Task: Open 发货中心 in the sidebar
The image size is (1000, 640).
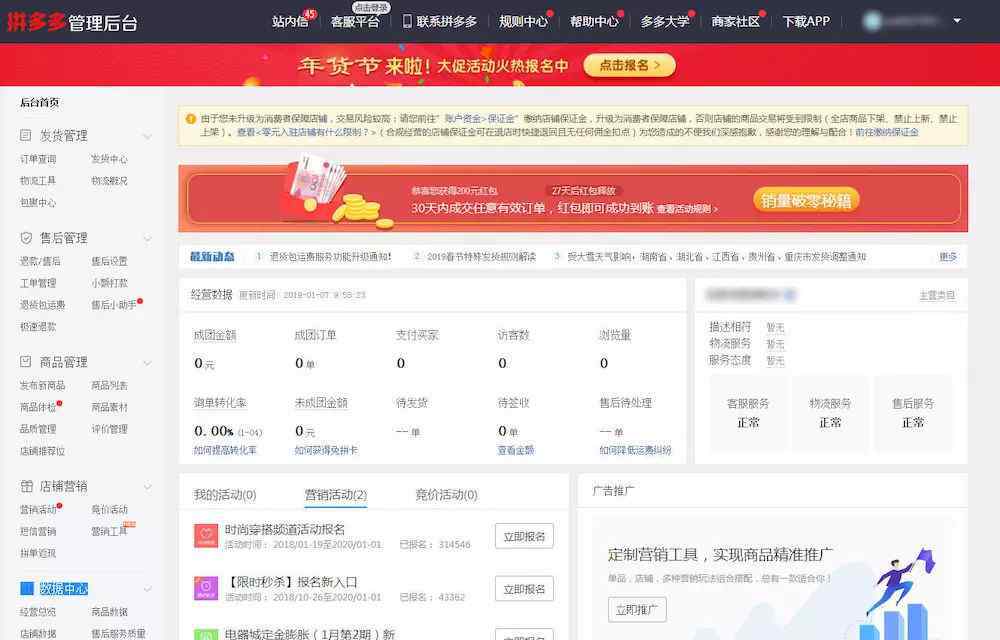Action: pyautogui.click(x=109, y=159)
